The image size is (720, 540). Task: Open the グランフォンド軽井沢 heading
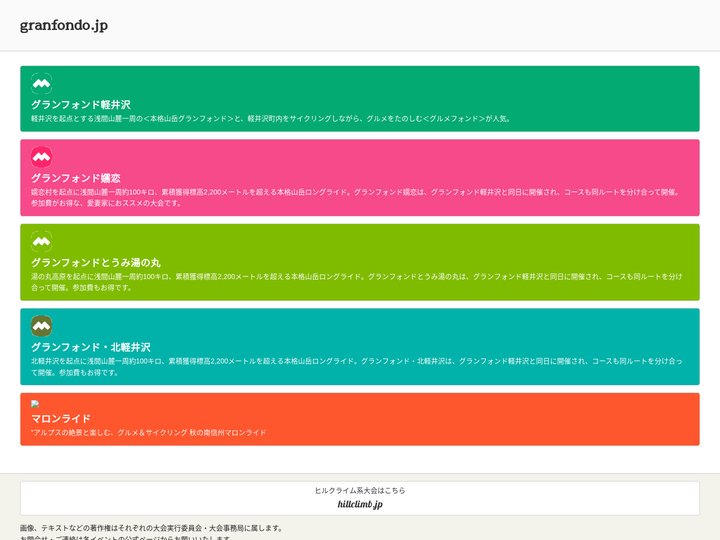tap(81, 105)
